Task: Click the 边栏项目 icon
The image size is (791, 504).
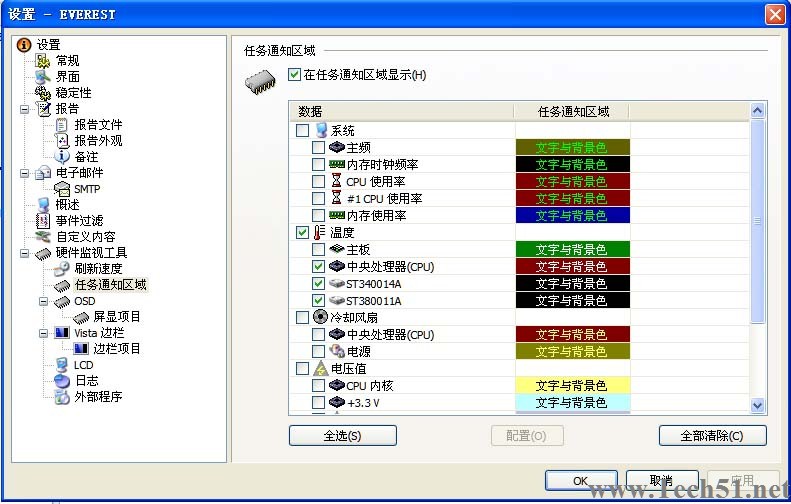Action: [81, 349]
